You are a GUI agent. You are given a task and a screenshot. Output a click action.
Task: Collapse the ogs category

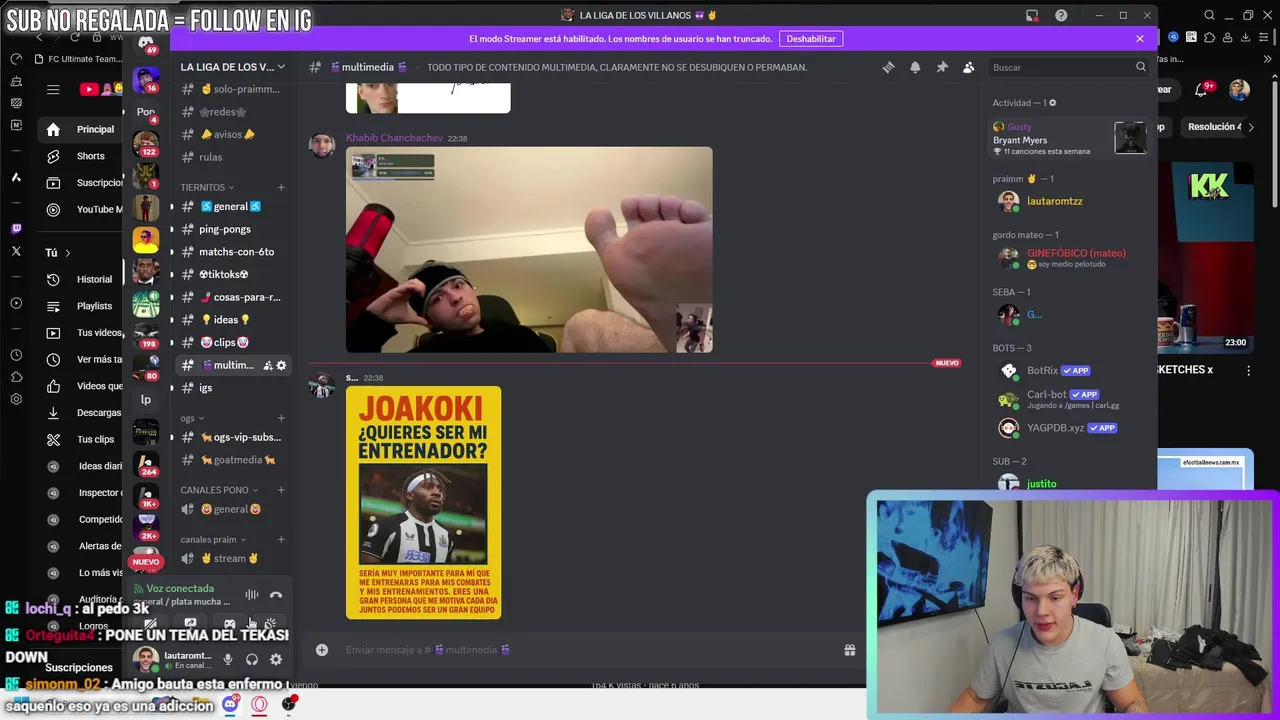(192, 418)
